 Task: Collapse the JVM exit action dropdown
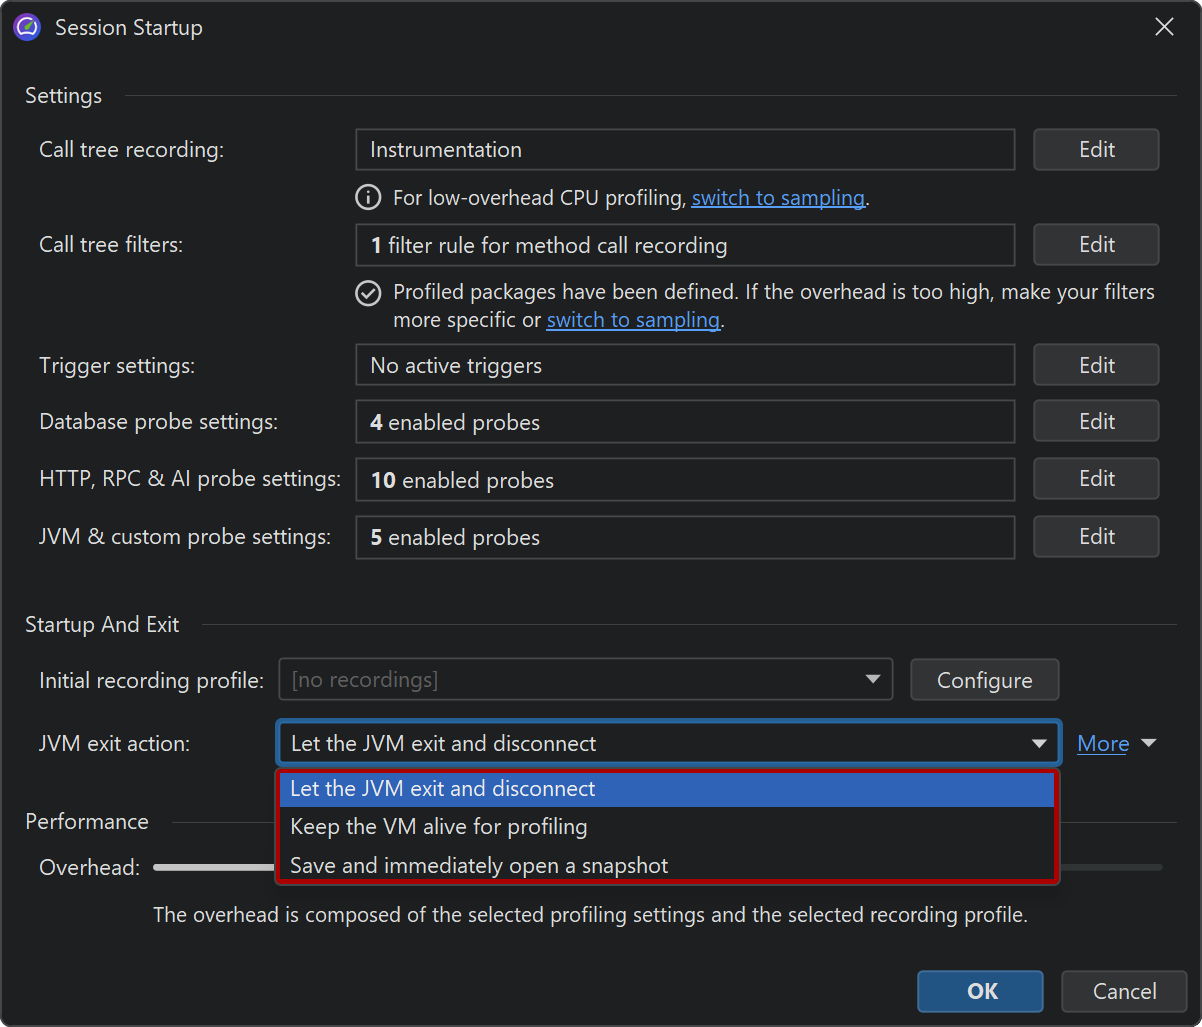coord(1039,744)
